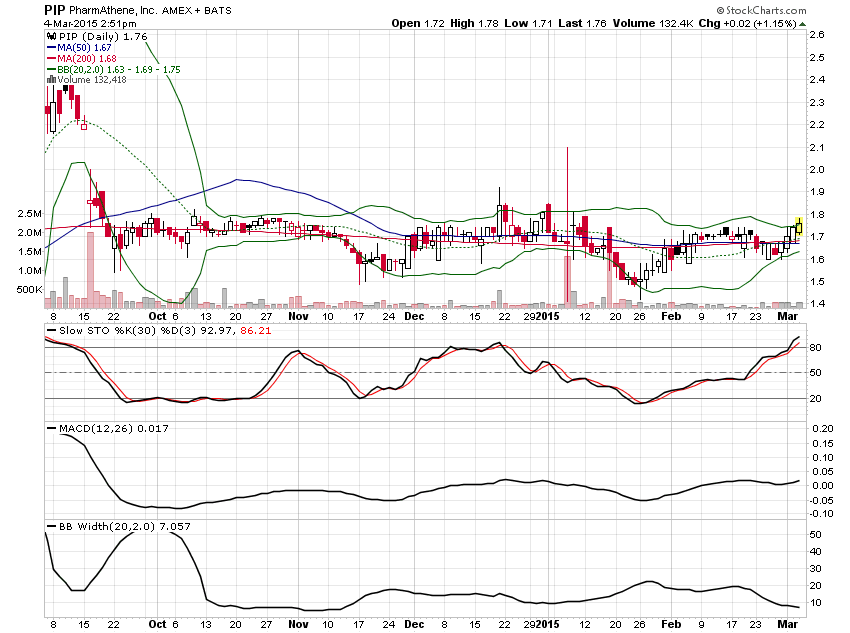The height and width of the screenshot is (633, 850).
Task: Click the MA(200) 1.68 legend text
Action: pos(87,59)
